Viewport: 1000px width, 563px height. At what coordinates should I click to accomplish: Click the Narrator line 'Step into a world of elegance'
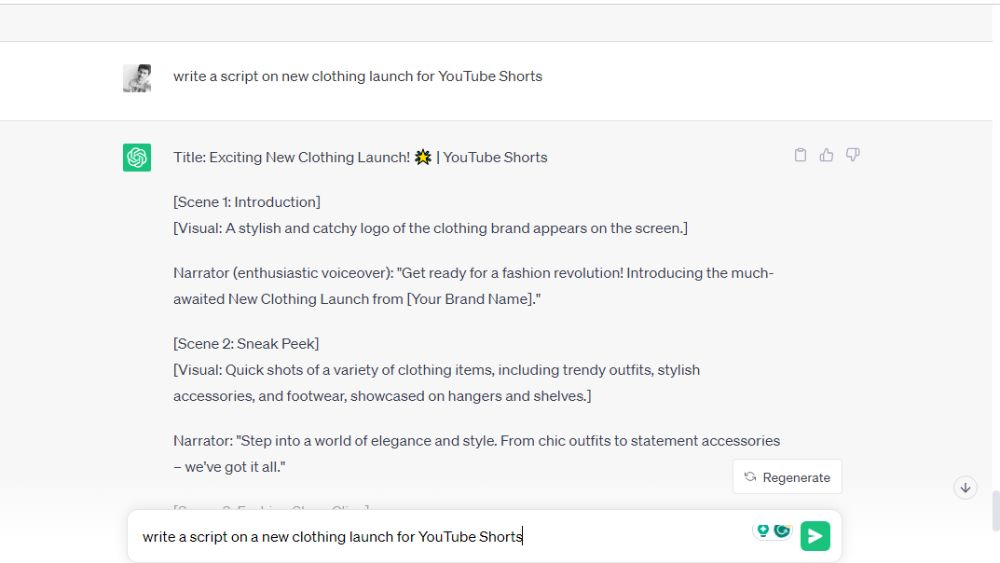pos(476,441)
